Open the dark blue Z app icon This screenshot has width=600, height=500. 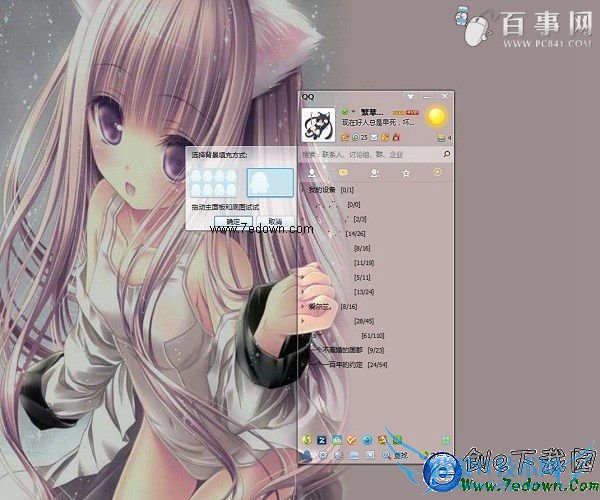322,440
